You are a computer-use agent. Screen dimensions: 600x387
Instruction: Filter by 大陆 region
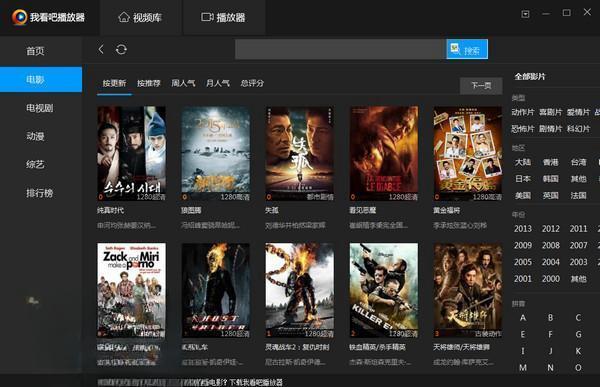[x=523, y=162]
